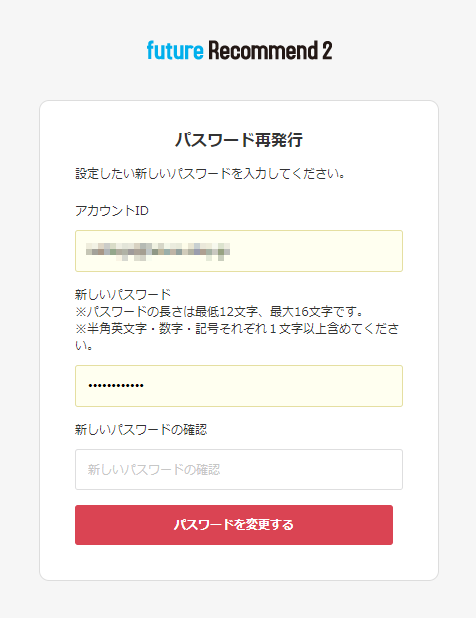Click the 新しいパスワード label above the notes
This screenshot has width=476, height=618.
click(x=123, y=294)
